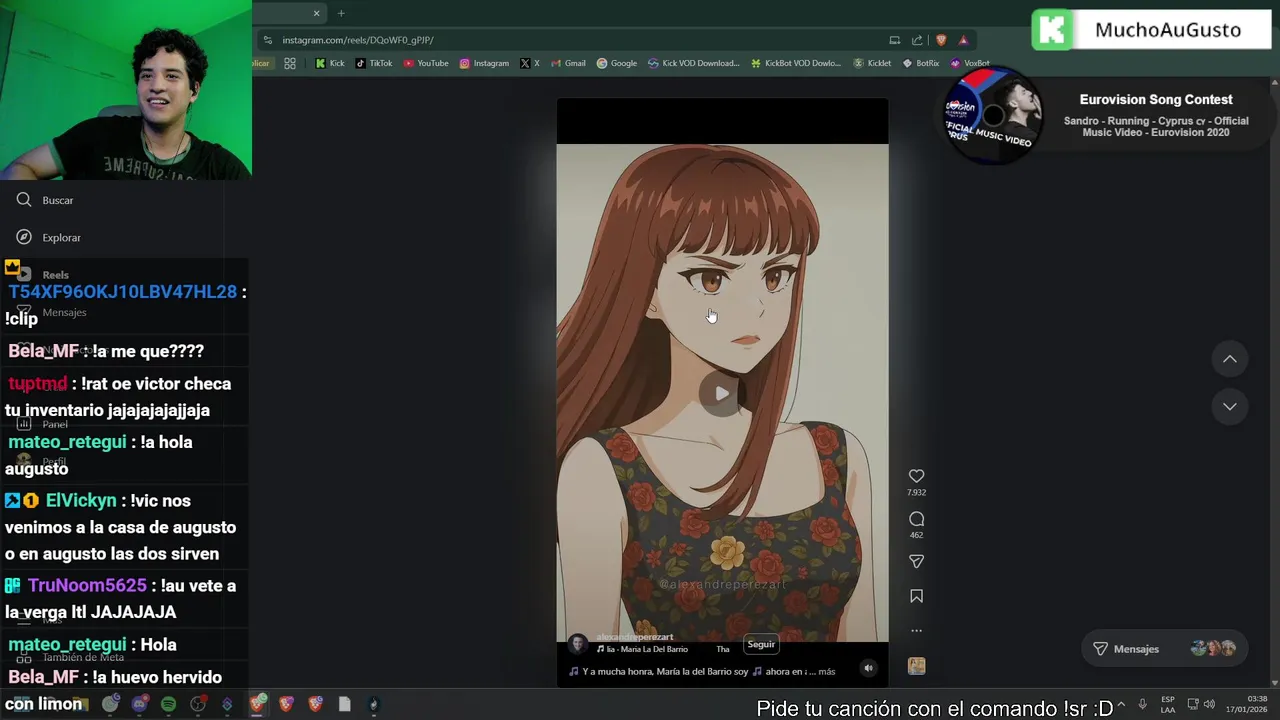Open the Instagram bookmark

point(484,63)
